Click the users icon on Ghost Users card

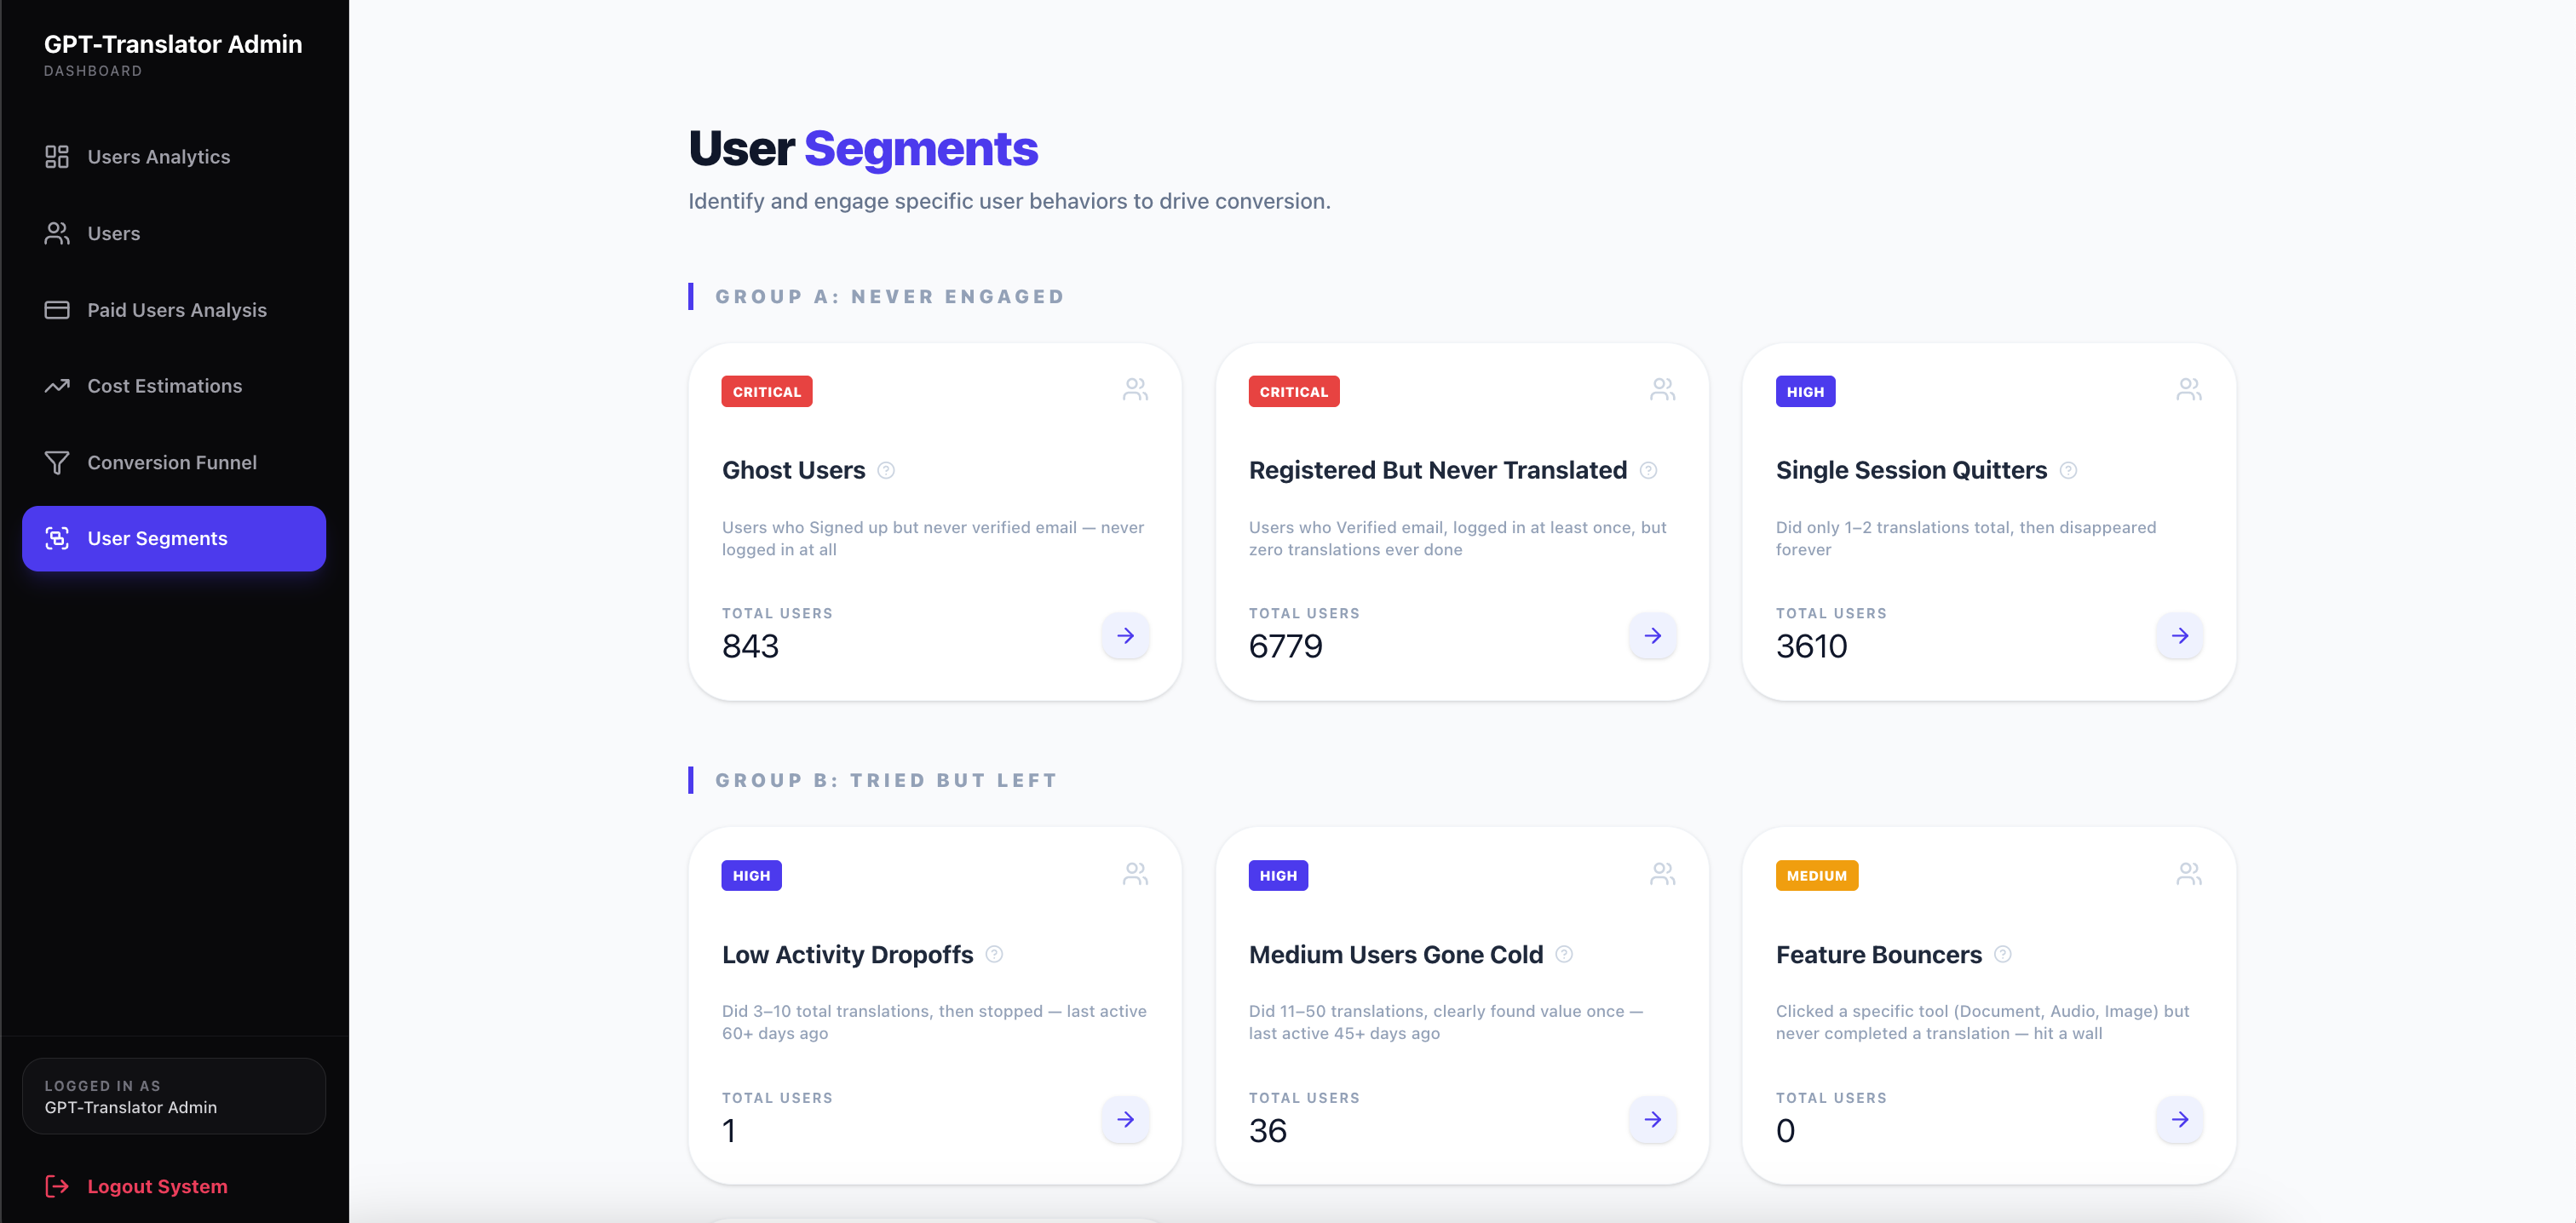tap(1135, 389)
